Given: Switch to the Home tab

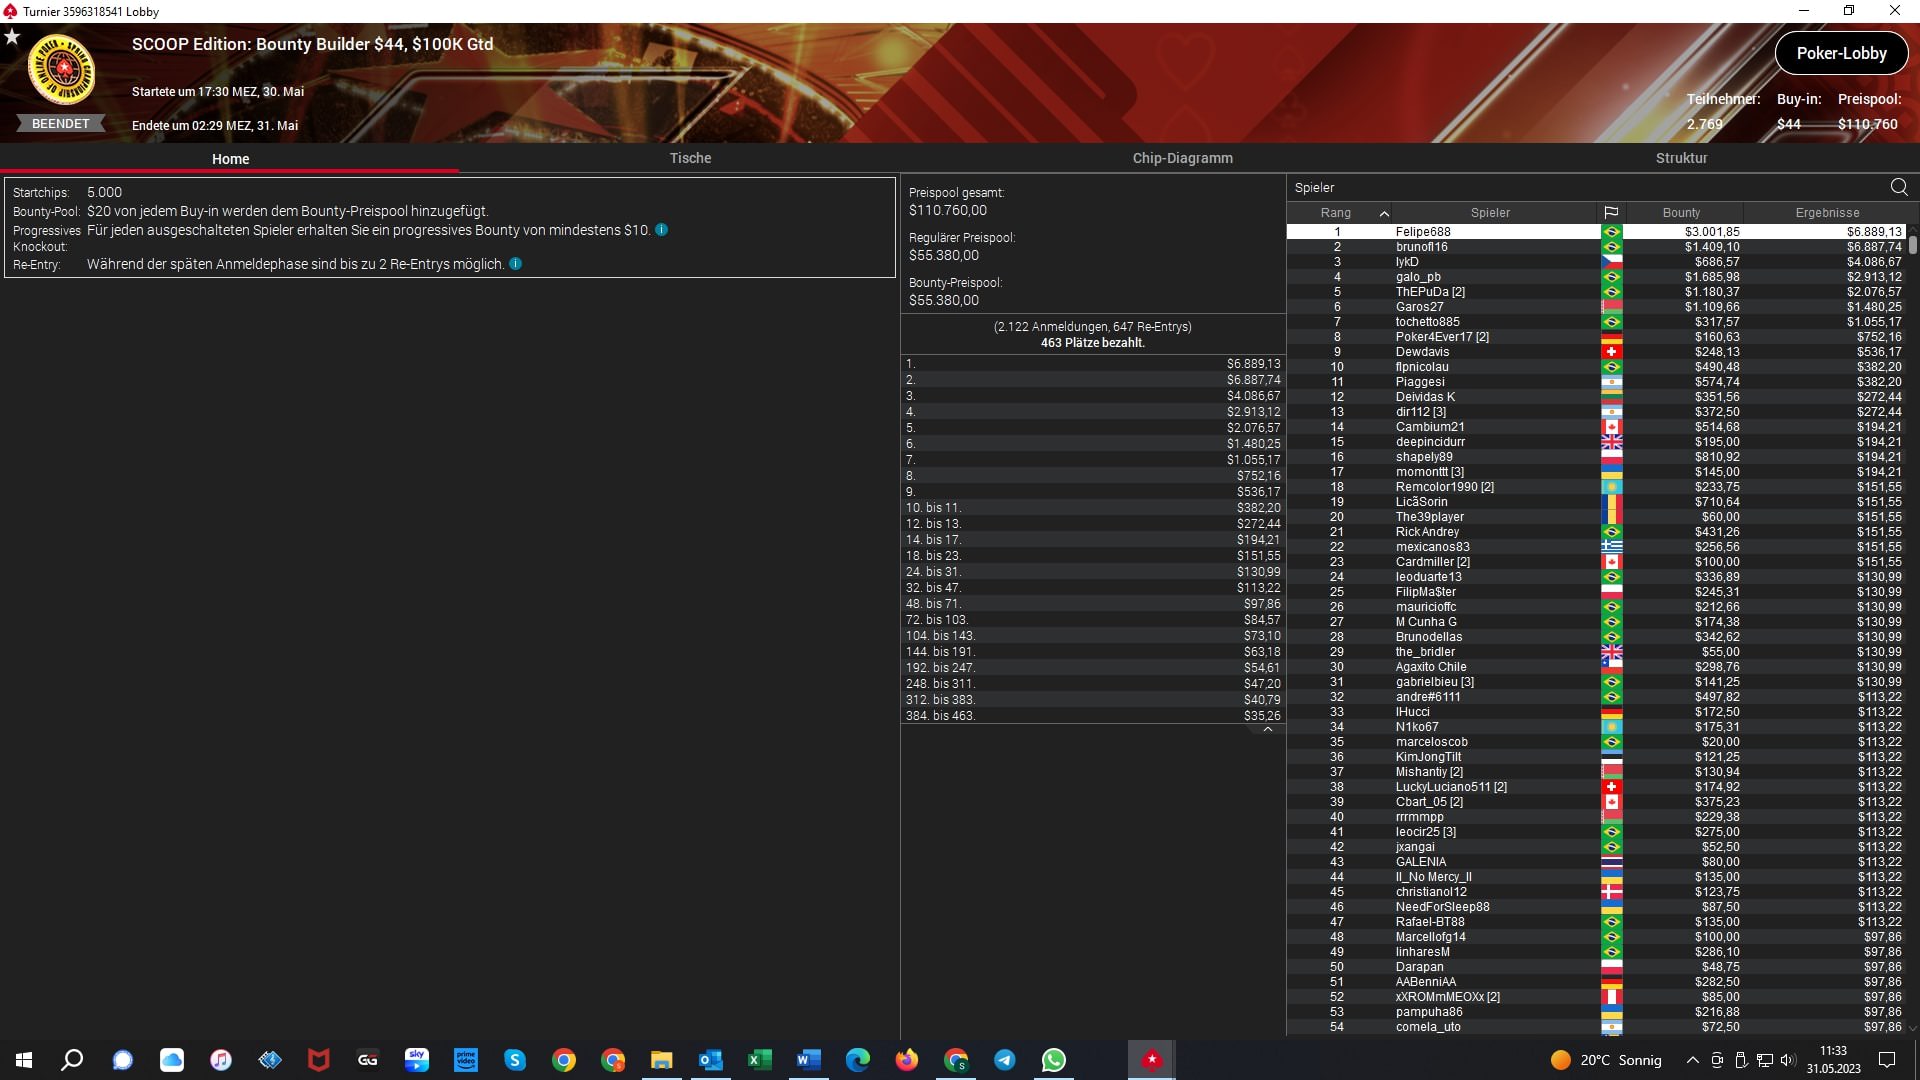Looking at the screenshot, I should pos(230,159).
